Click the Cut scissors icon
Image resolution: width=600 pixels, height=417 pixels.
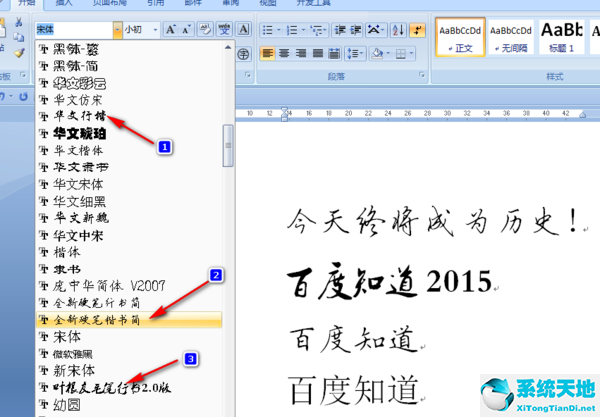tap(18, 22)
